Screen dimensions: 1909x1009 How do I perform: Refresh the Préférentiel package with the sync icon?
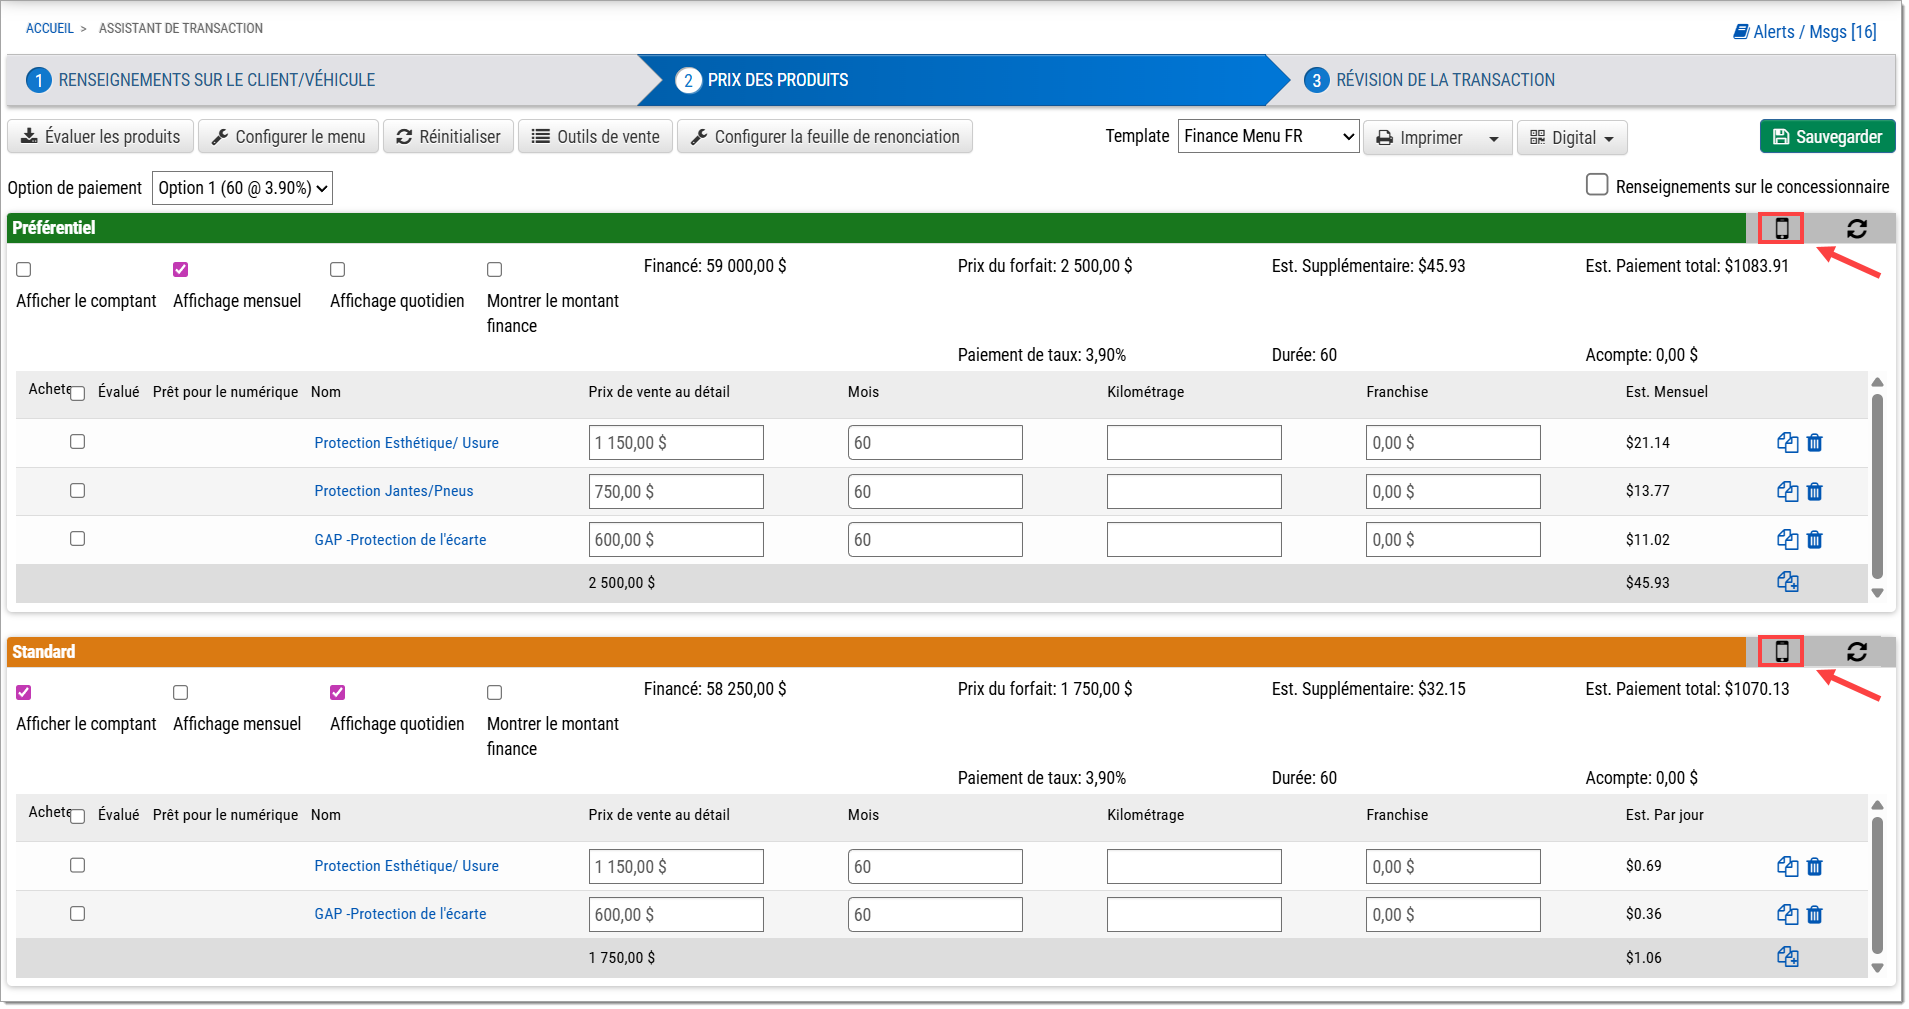click(x=1856, y=229)
